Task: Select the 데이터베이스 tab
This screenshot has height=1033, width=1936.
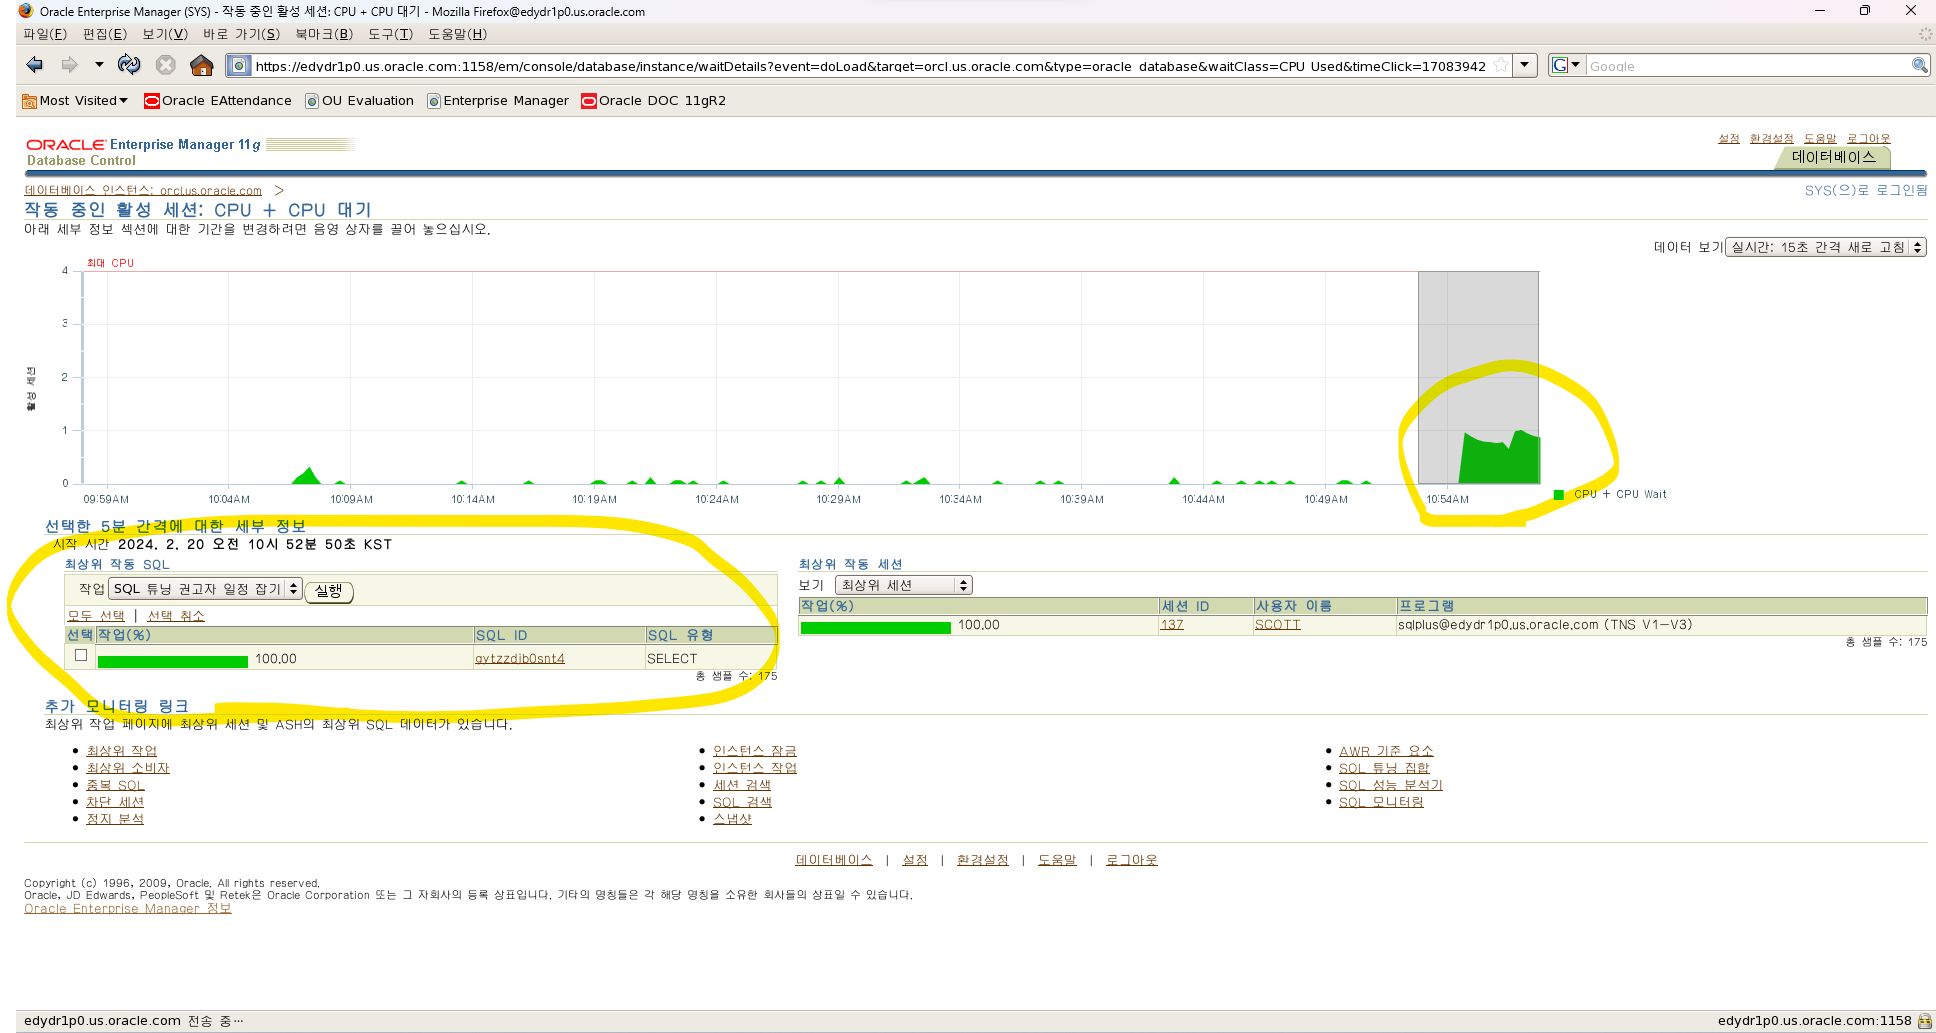Action: point(1833,157)
